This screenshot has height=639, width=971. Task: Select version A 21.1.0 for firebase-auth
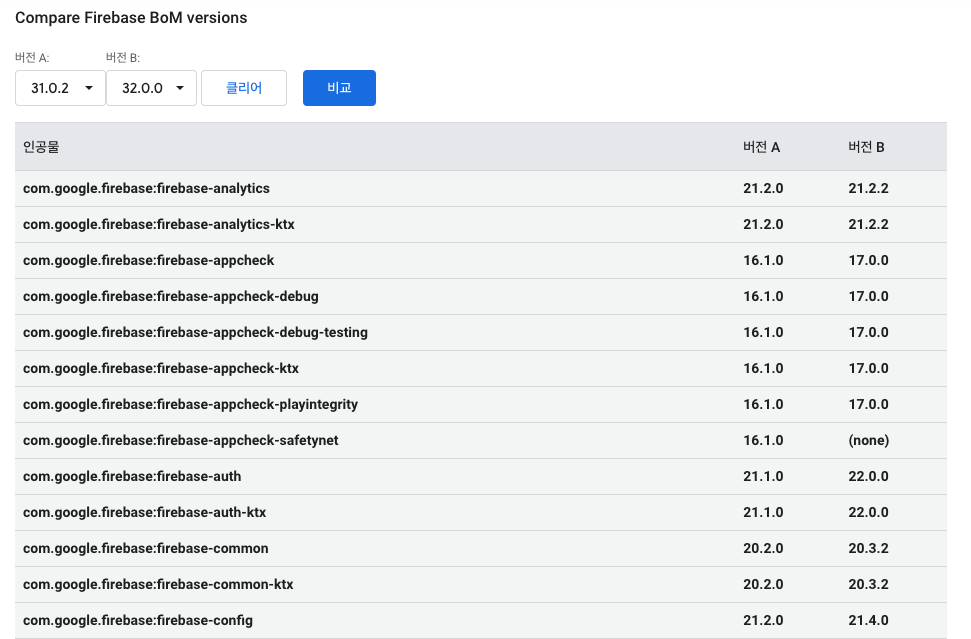[763, 476]
